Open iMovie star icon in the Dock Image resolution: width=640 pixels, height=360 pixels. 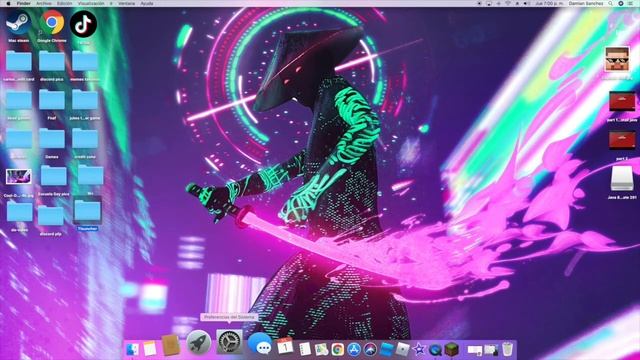419,349
